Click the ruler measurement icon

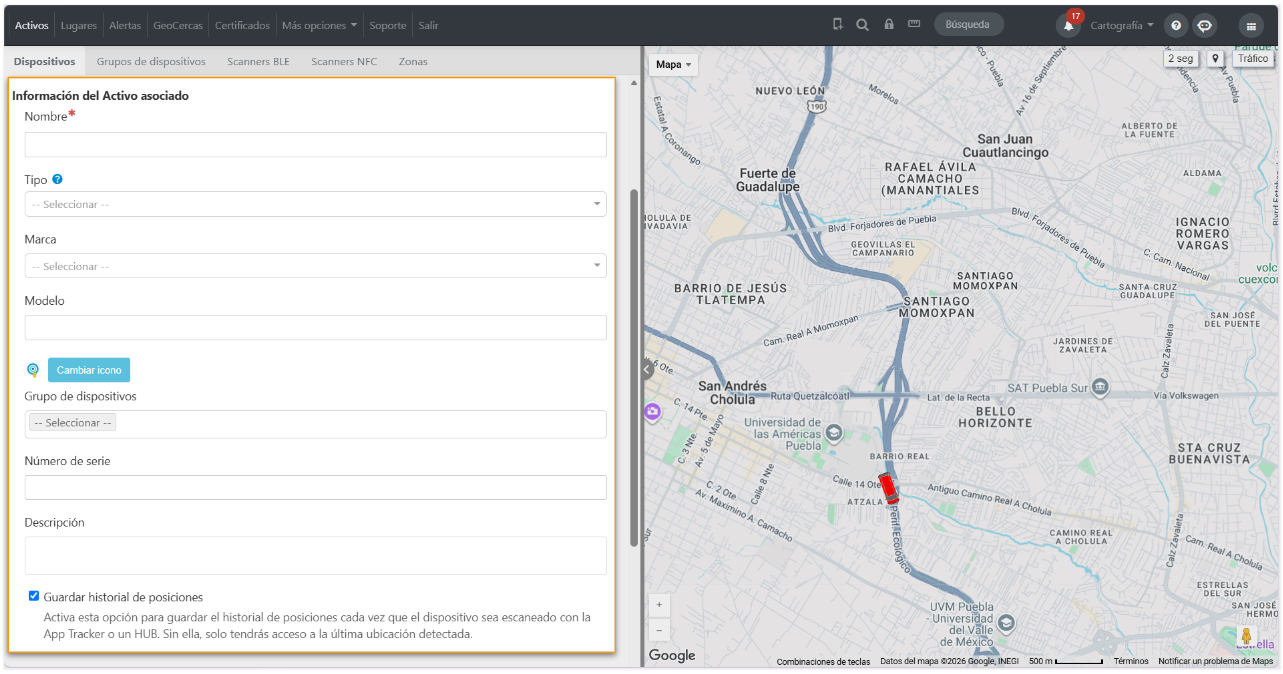click(x=914, y=24)
